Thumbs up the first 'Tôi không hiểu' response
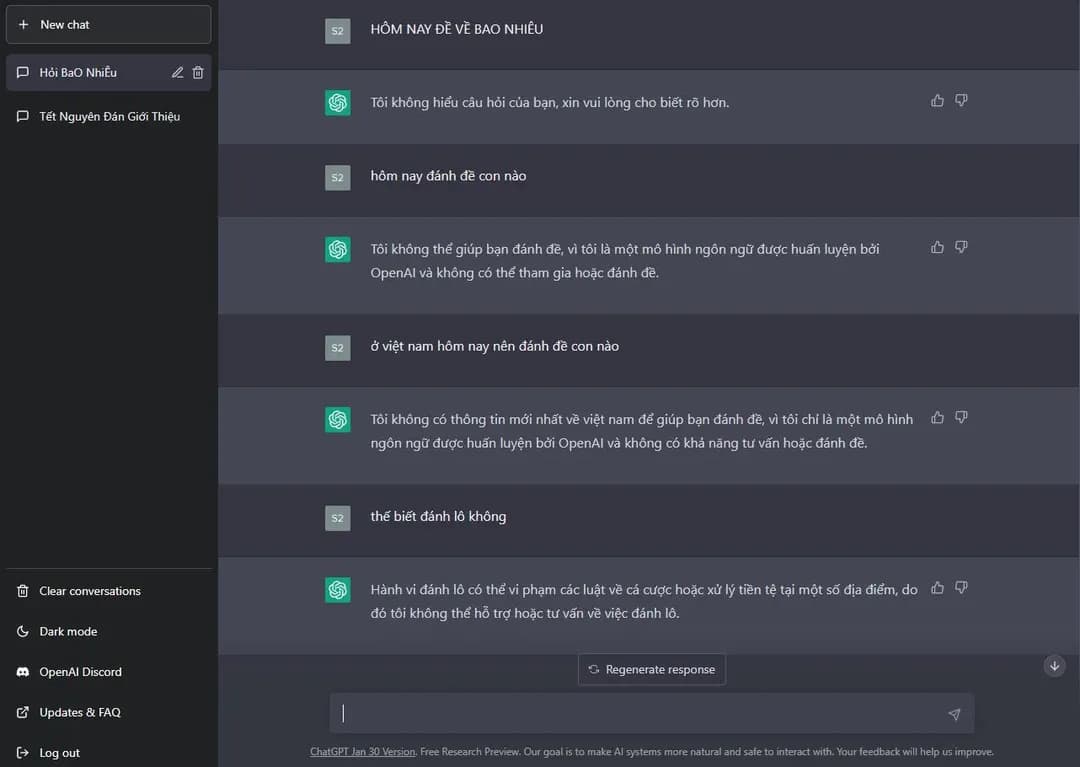Viewport: 1080px width, 767px height. (x=937, y=100)
